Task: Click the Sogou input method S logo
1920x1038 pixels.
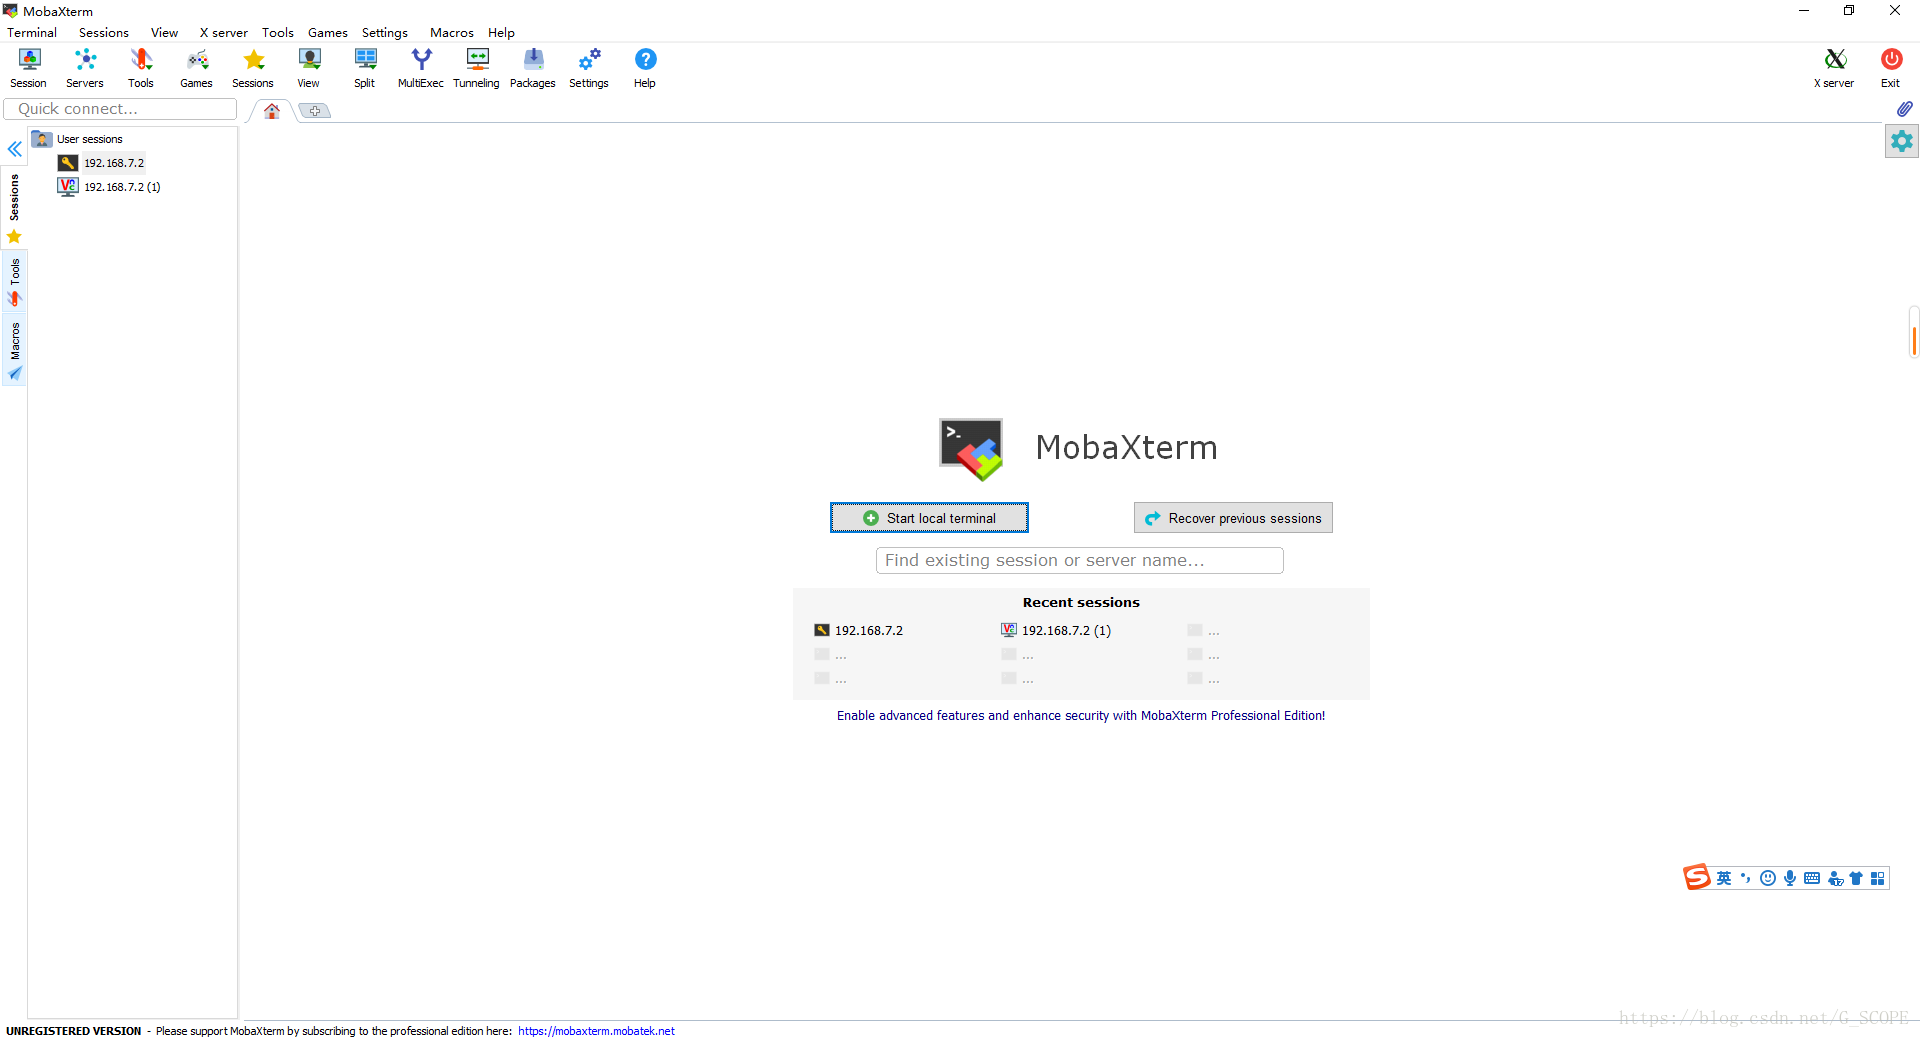Action: (1697, 878)
